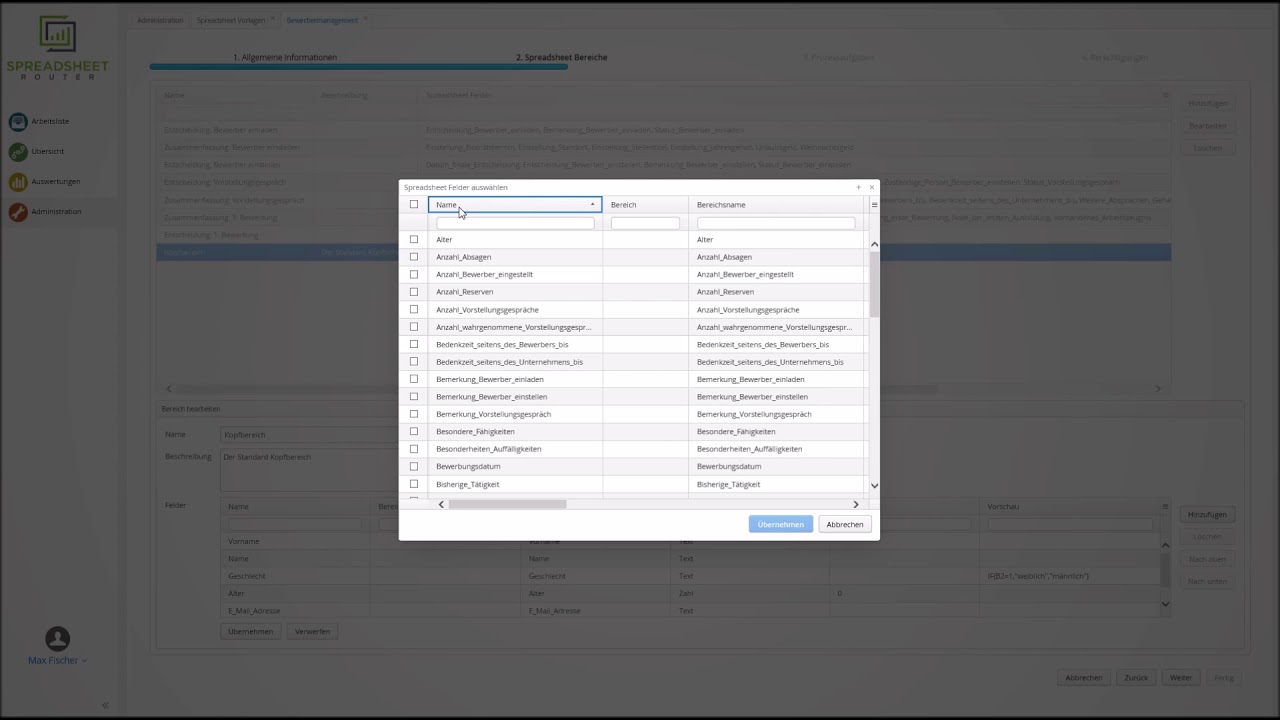
Task: Click the Spreadsheet Router logo
Action: pyautogui.click(x=57, y=47)
